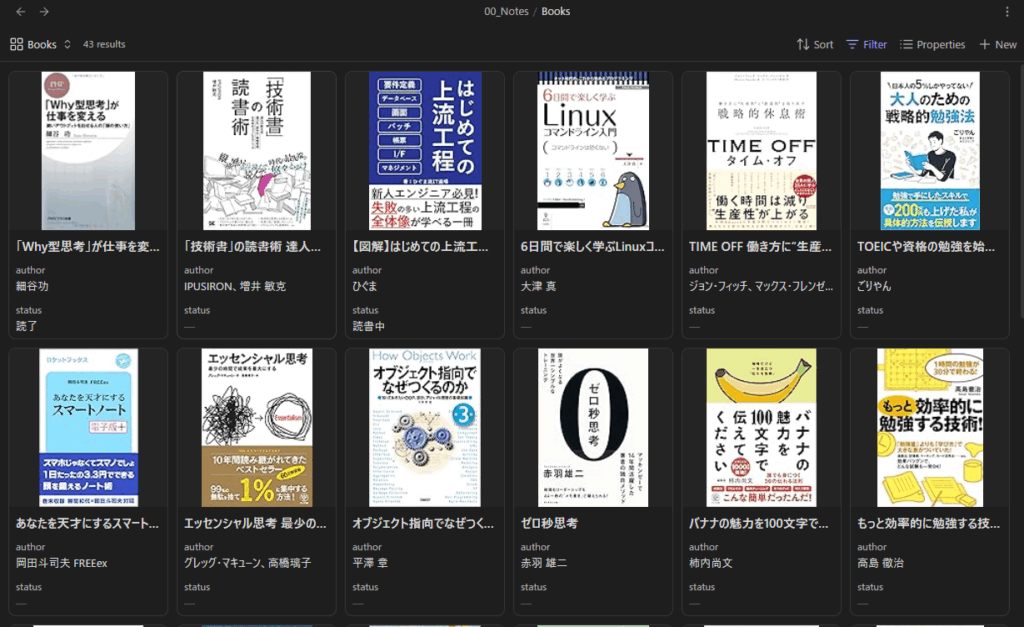This screenshot has height=627, width=1024.
Task: Click the author ジョン・フィッチ、マックス・フレンゼ...
Action: click(761, 286)
